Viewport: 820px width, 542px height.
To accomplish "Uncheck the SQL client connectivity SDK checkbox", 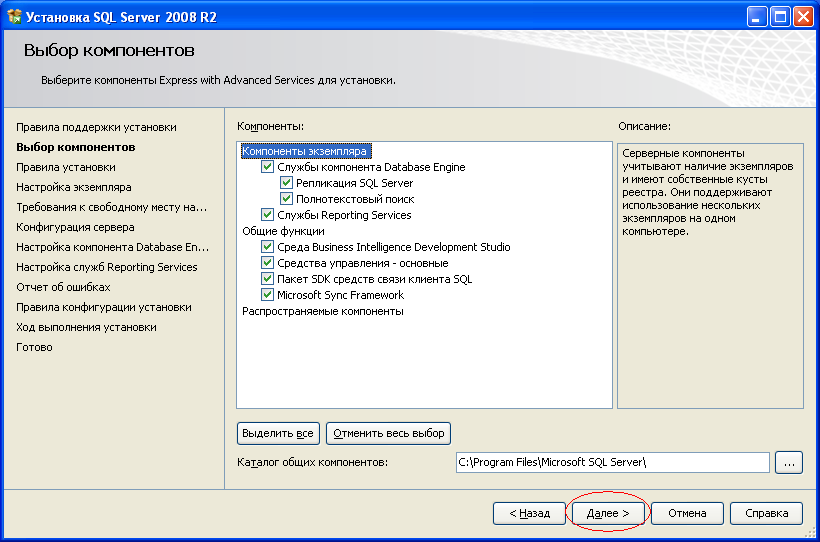I will pyautogui.click(x=267, y=279).
